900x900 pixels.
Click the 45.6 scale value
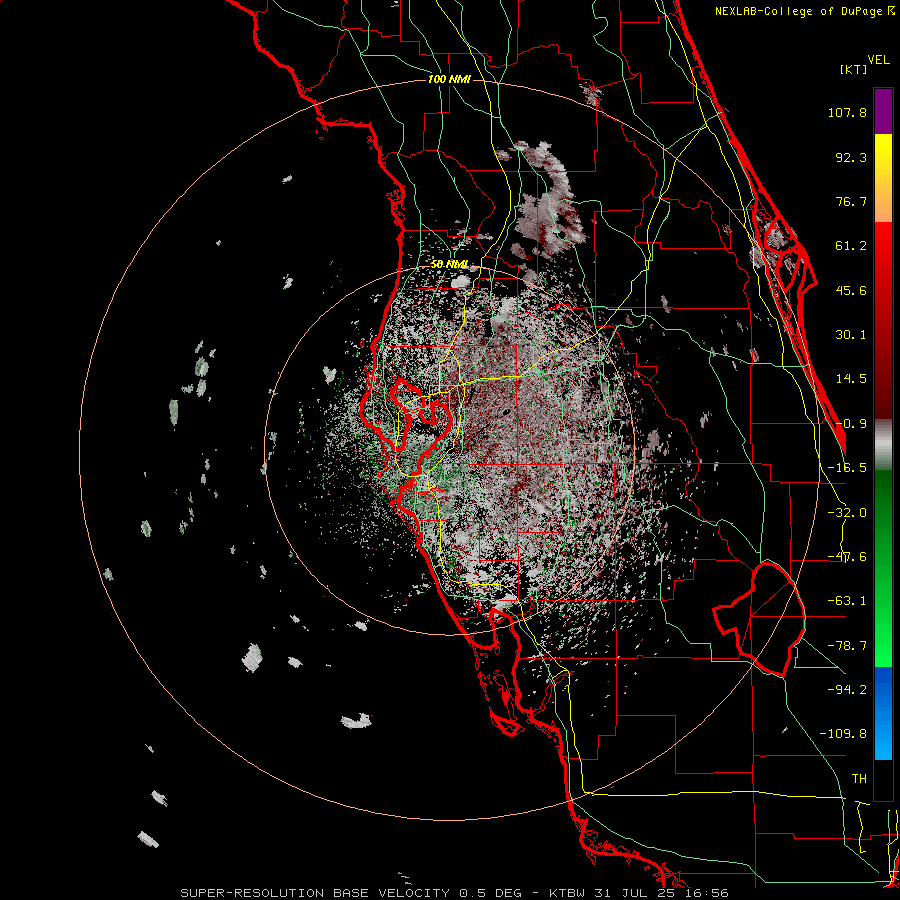851,290
